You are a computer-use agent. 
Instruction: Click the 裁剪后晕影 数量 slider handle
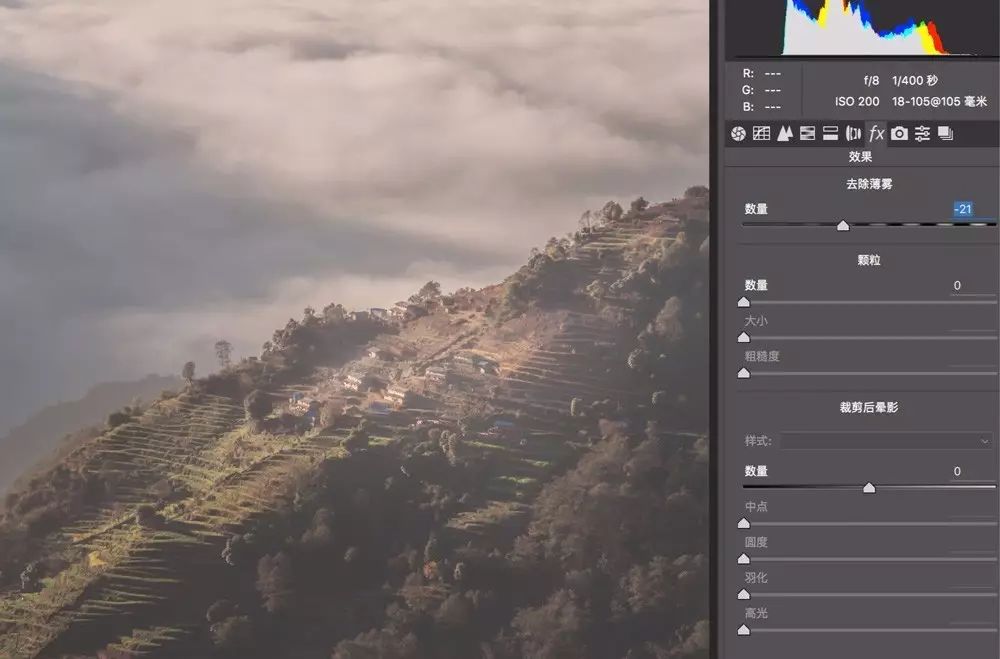[x=869, y=488]
